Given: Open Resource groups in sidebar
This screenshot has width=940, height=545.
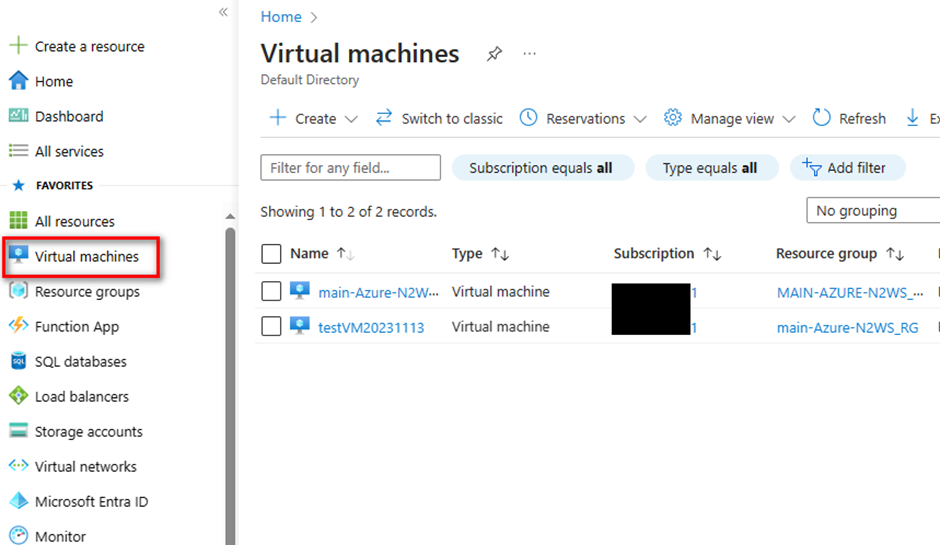Looking at the screenshot, I should (x=87, y=291).
